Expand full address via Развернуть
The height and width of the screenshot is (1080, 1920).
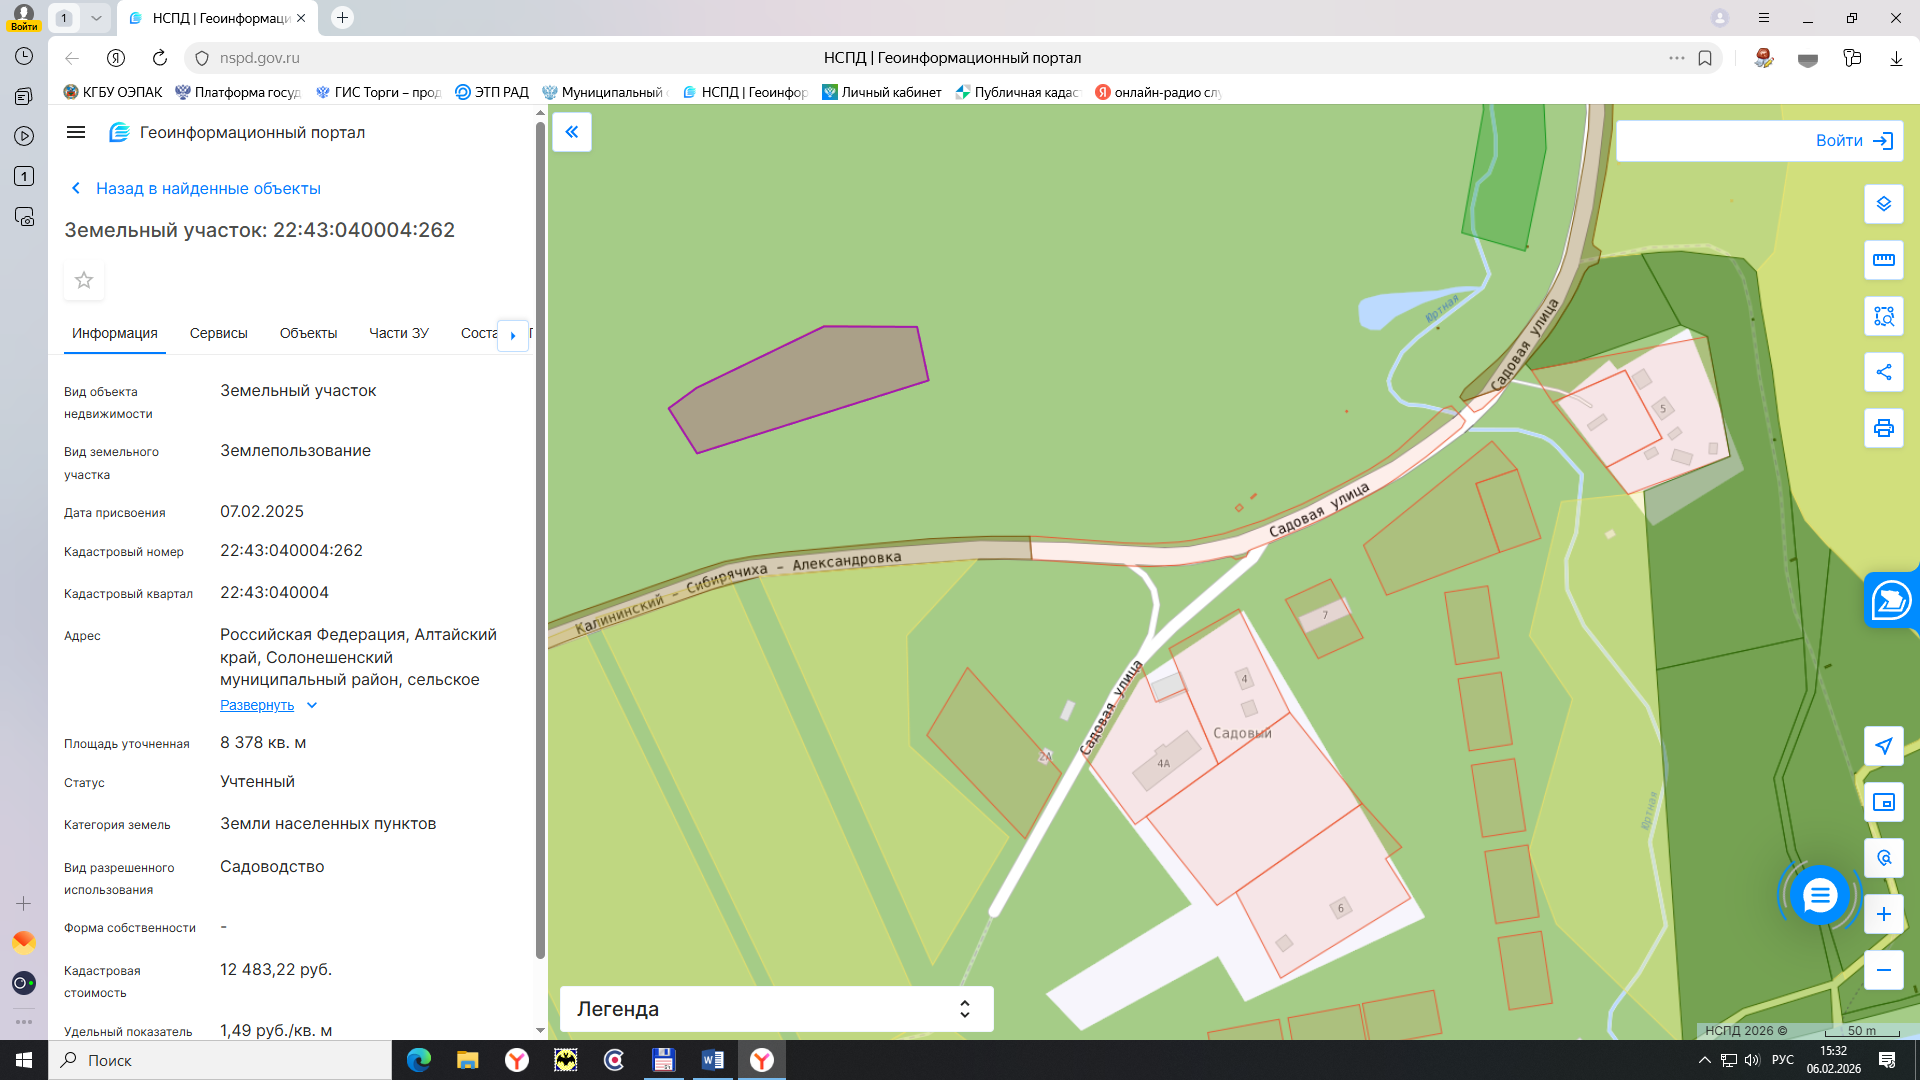tap(258, 705)
